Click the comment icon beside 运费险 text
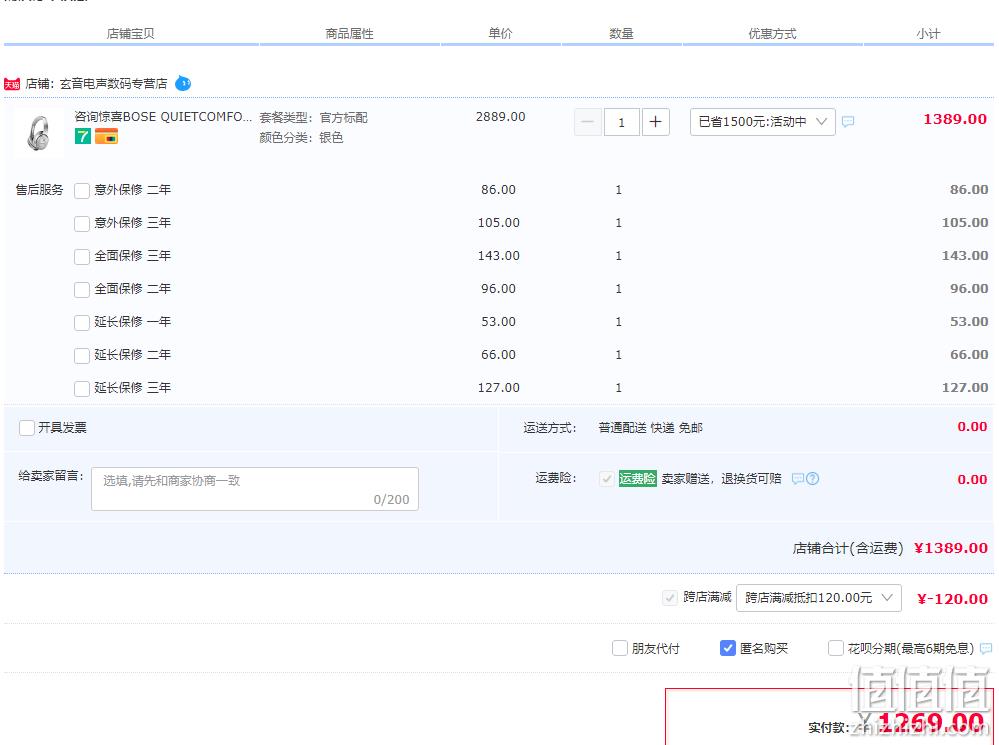 (797, 479)
